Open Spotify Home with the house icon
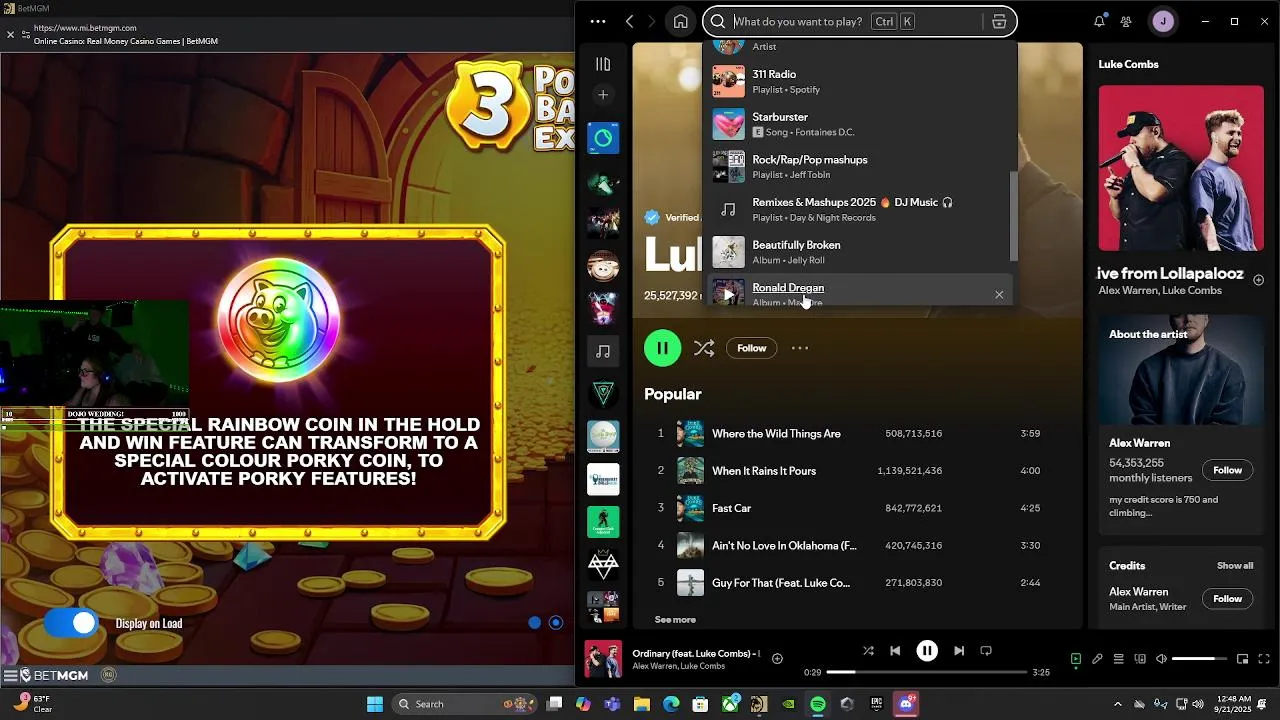 (680, 21)
